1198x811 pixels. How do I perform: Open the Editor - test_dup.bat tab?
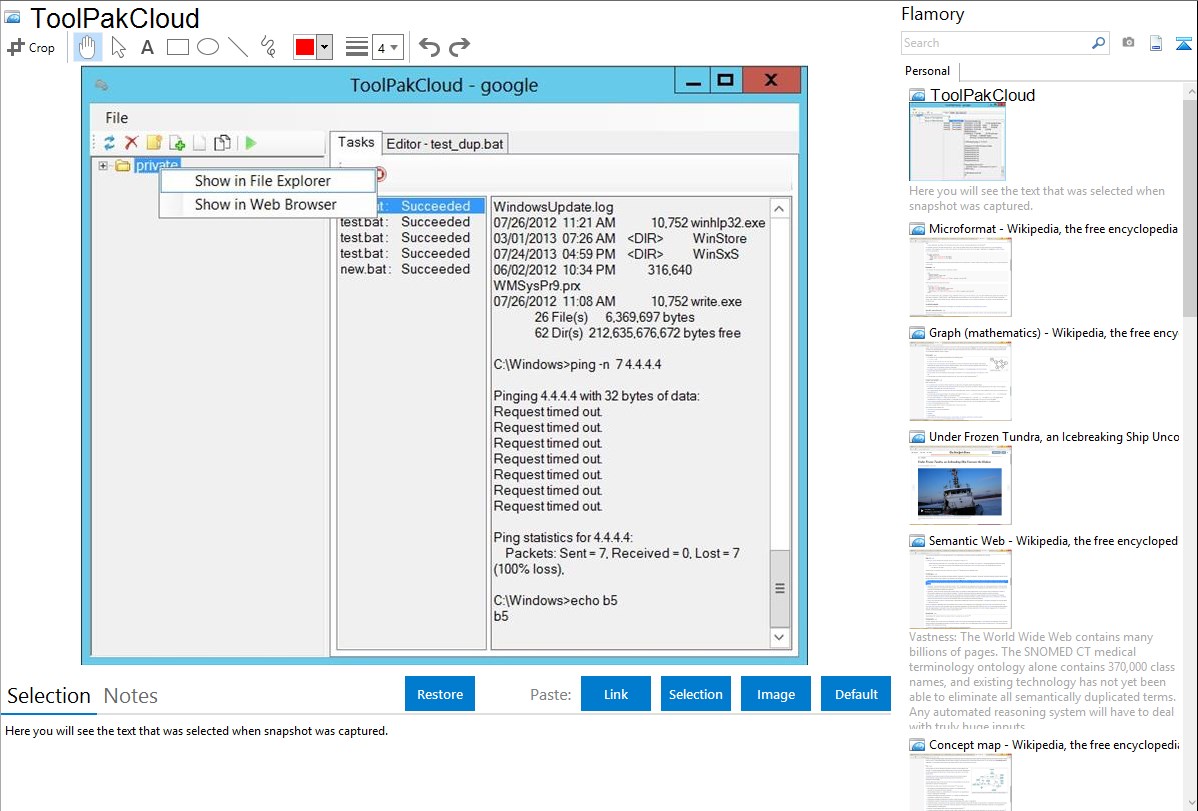pyautogui.click(x=445, y=144)
